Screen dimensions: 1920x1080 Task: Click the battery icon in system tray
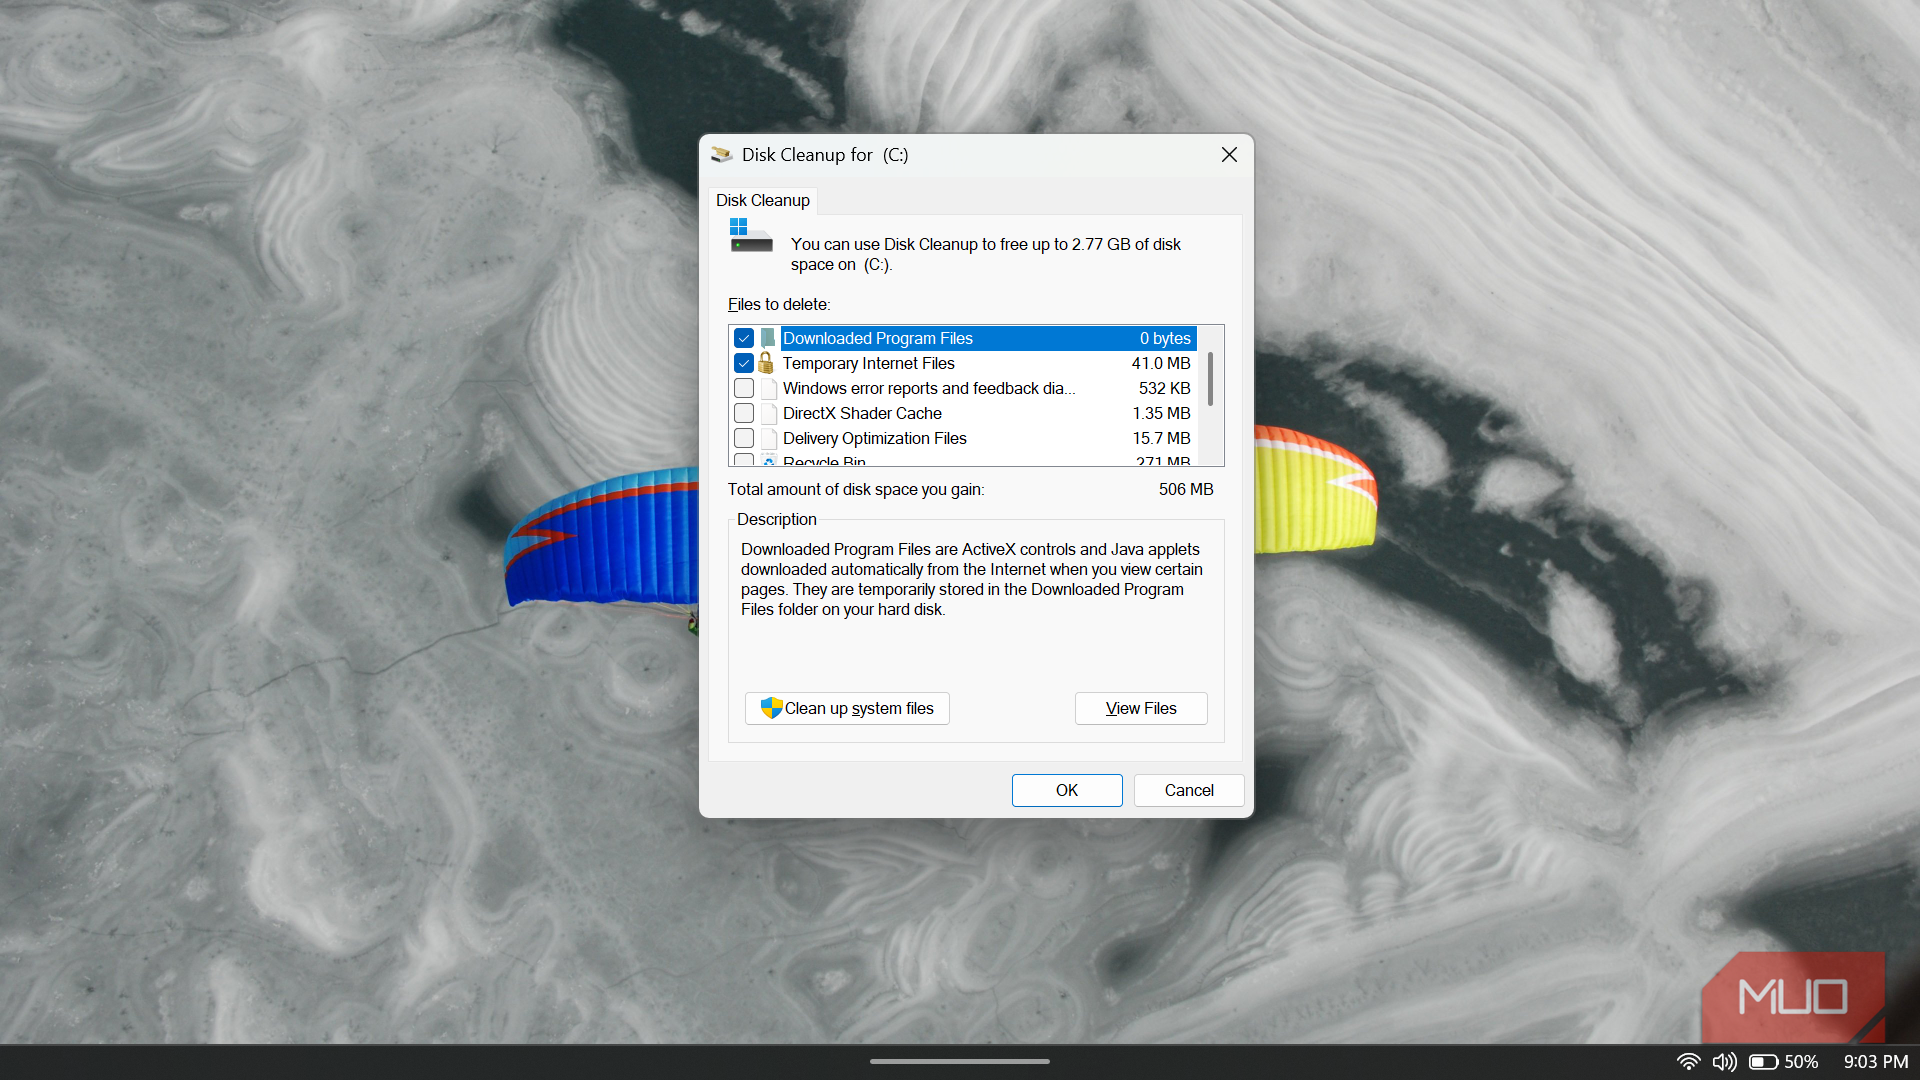point(1763,1062)
